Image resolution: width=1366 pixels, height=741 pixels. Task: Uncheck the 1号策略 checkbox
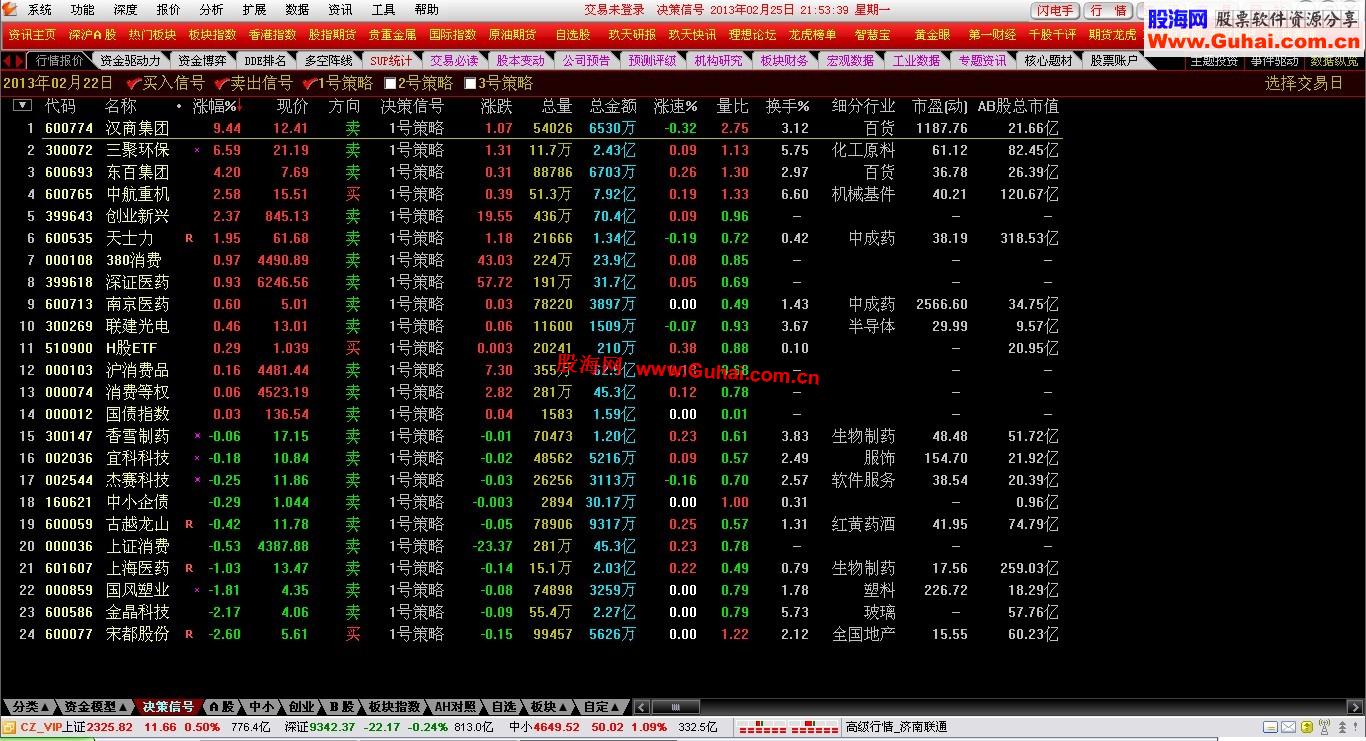[x=309, y=83]
